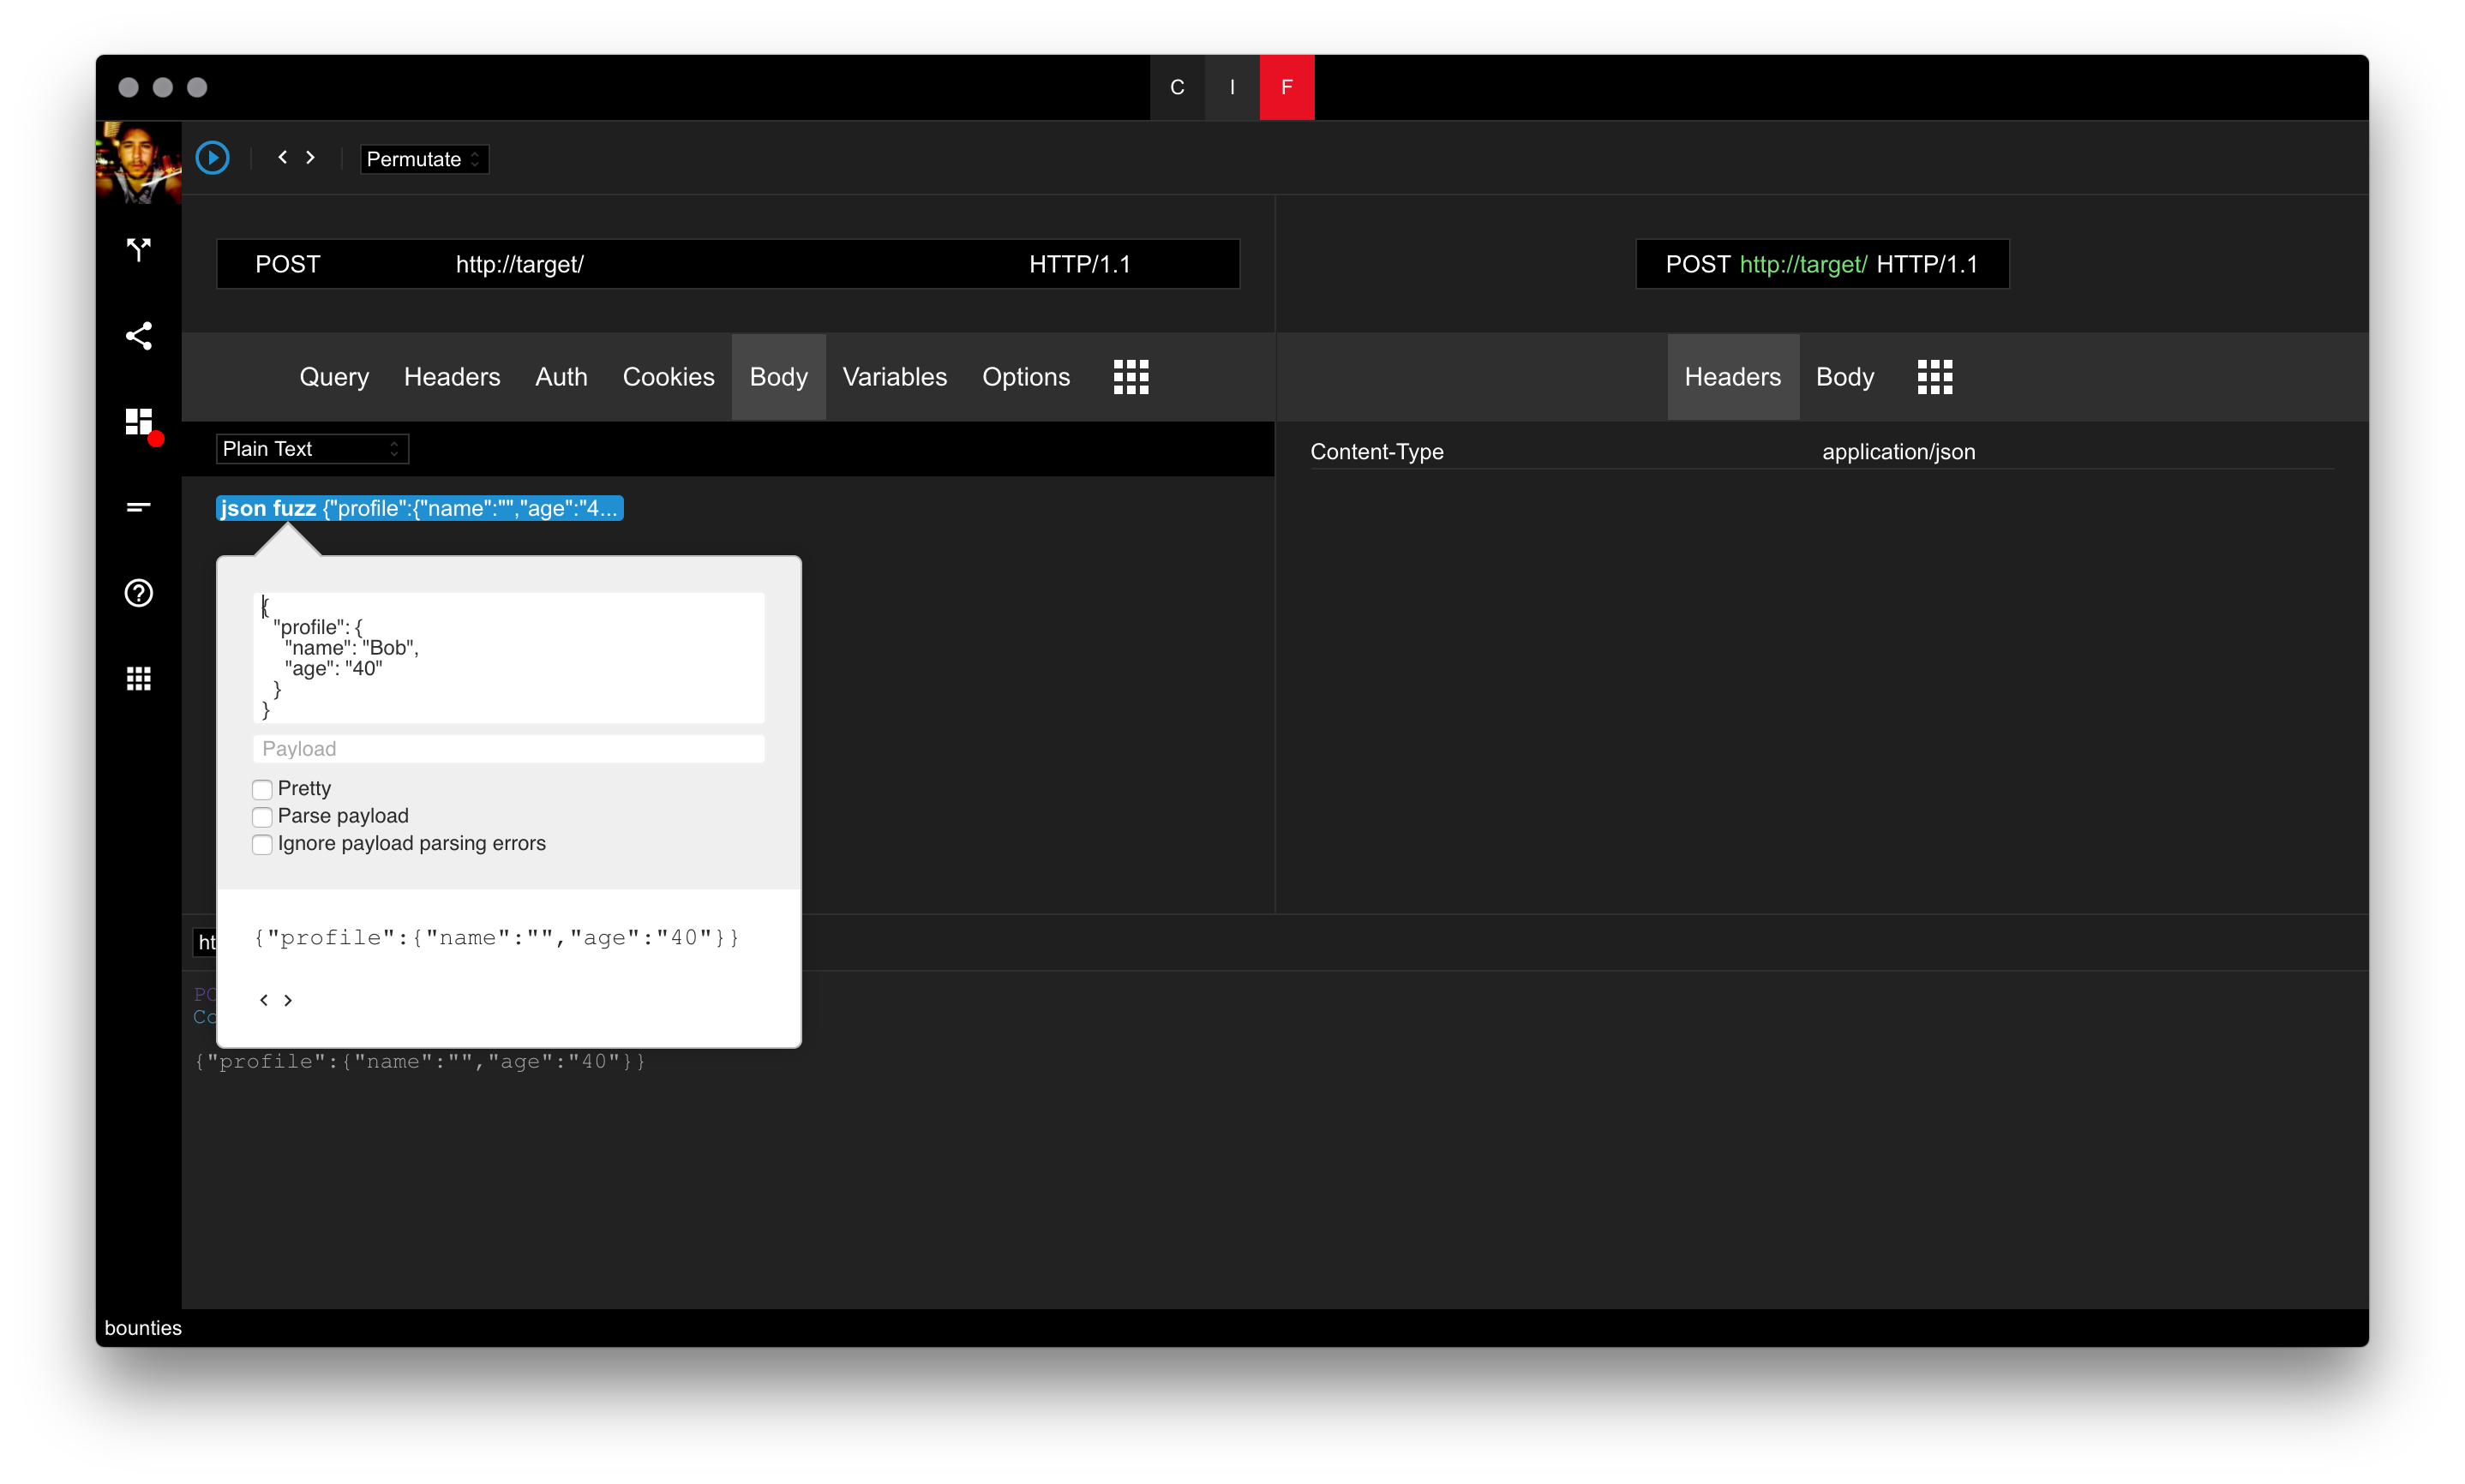This screenshot has width=2465, height=1484.
Task: Open the response Body tab
Action: tap(1844, 377)
